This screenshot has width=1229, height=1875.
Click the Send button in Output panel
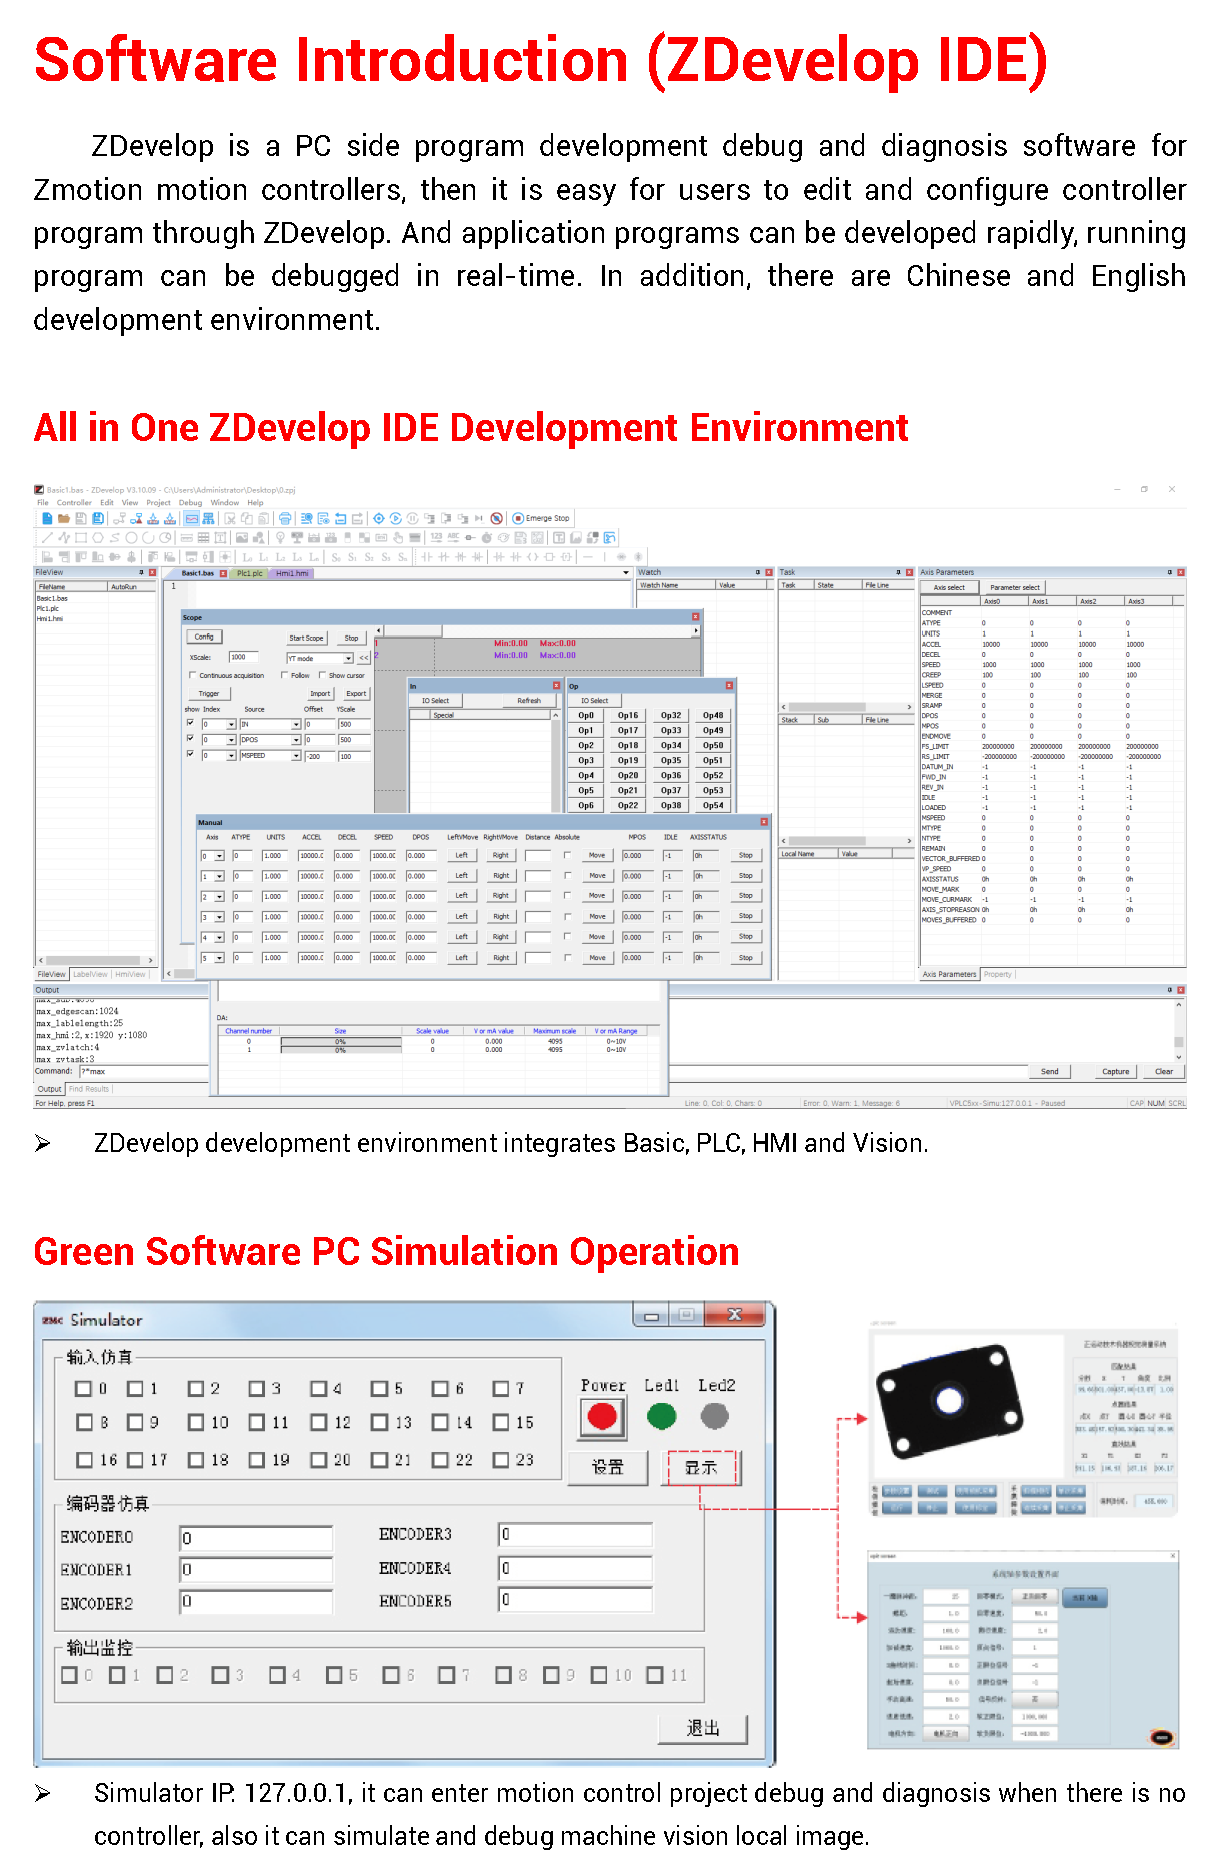[x=1049, y=1072]
